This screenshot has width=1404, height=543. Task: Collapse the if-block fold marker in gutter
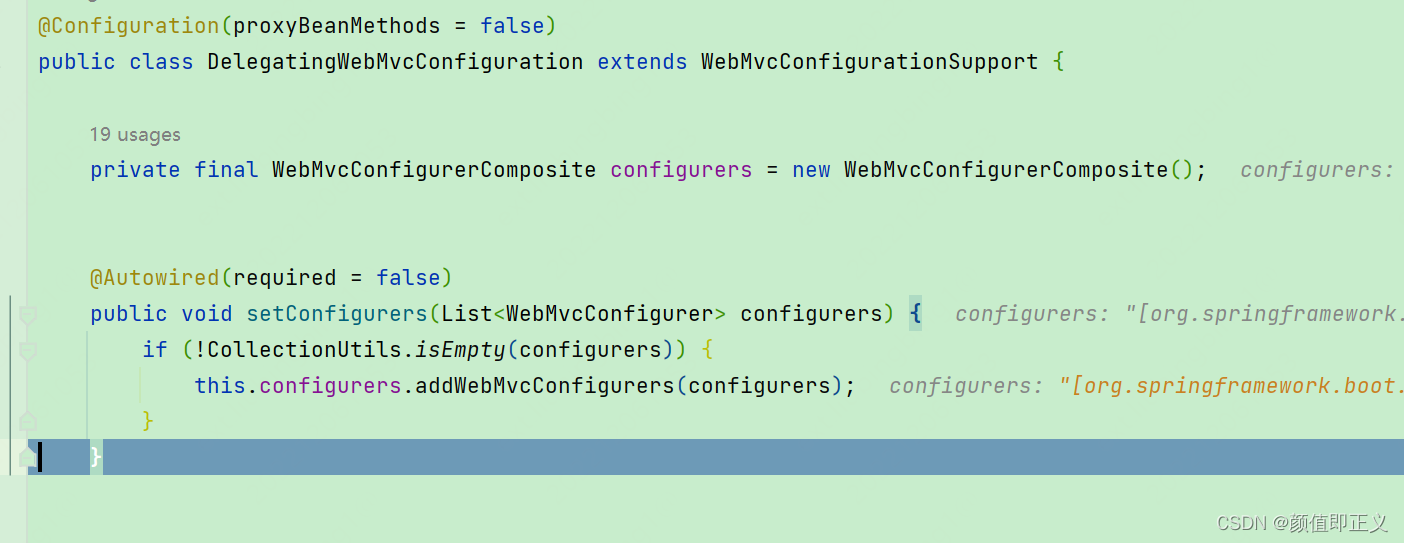28,351
